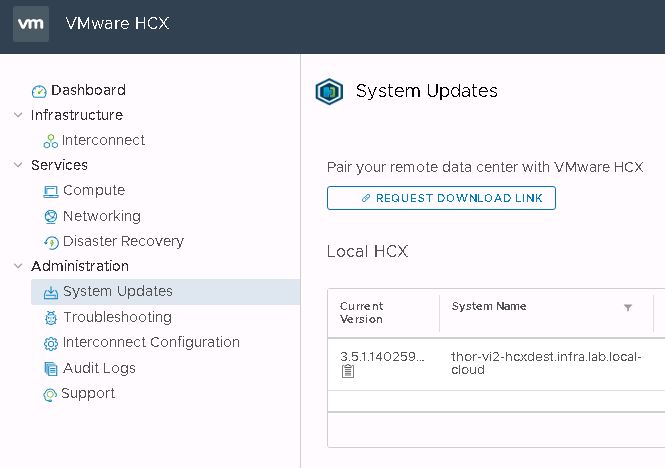Click the Networking globe icon
Image resolution: width=665 pixels, height=468 pixels.
(51, 216)
